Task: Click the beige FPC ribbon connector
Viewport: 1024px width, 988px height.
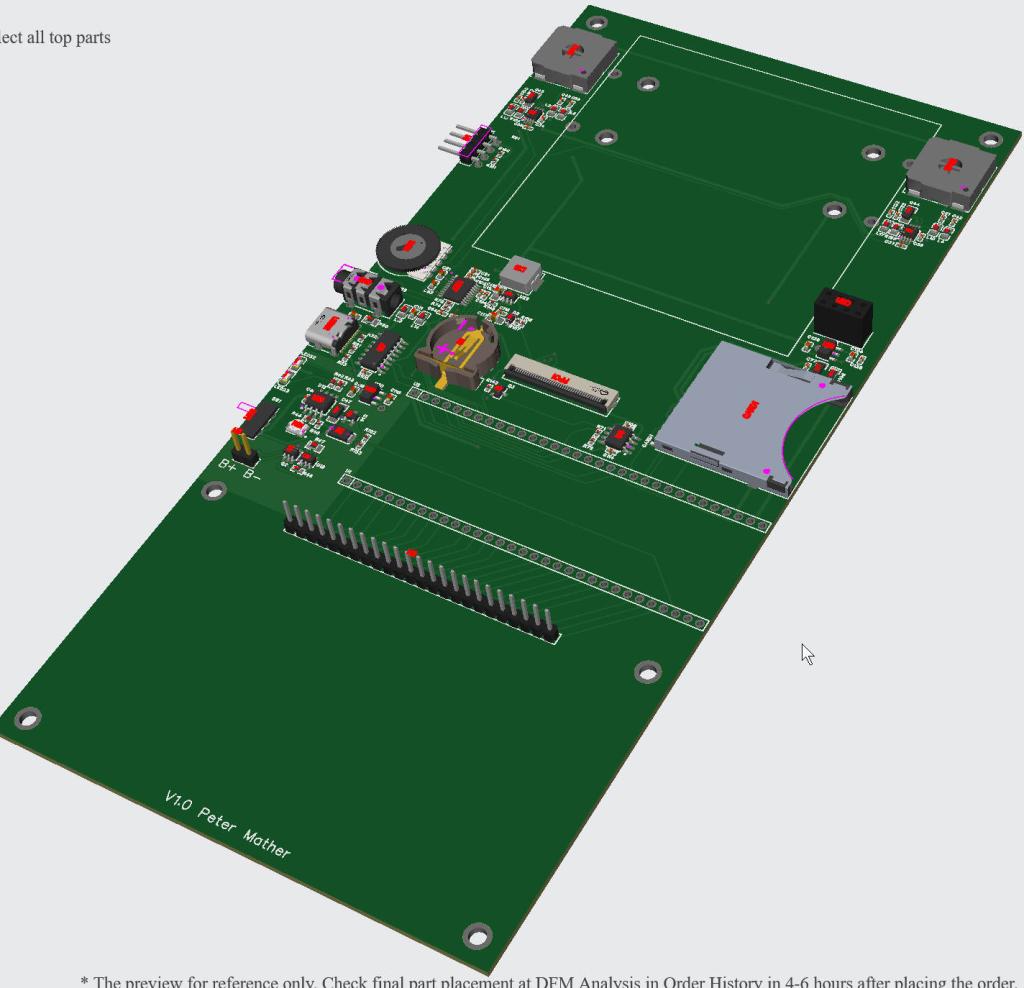Action: pos(560,383)
